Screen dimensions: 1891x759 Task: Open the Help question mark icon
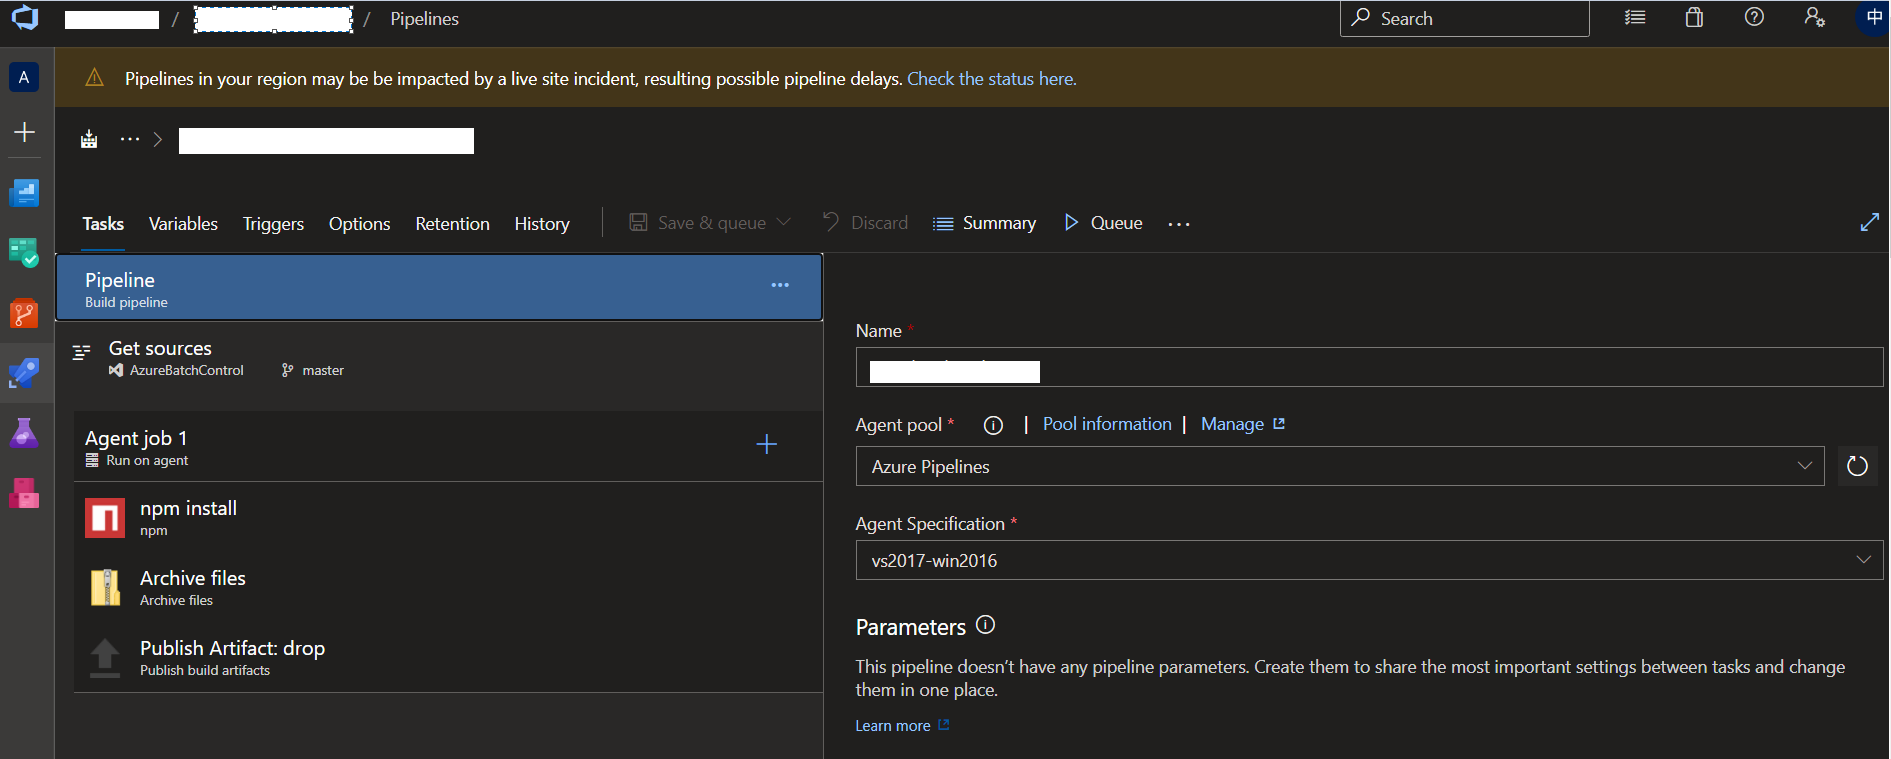point(1754,17)
